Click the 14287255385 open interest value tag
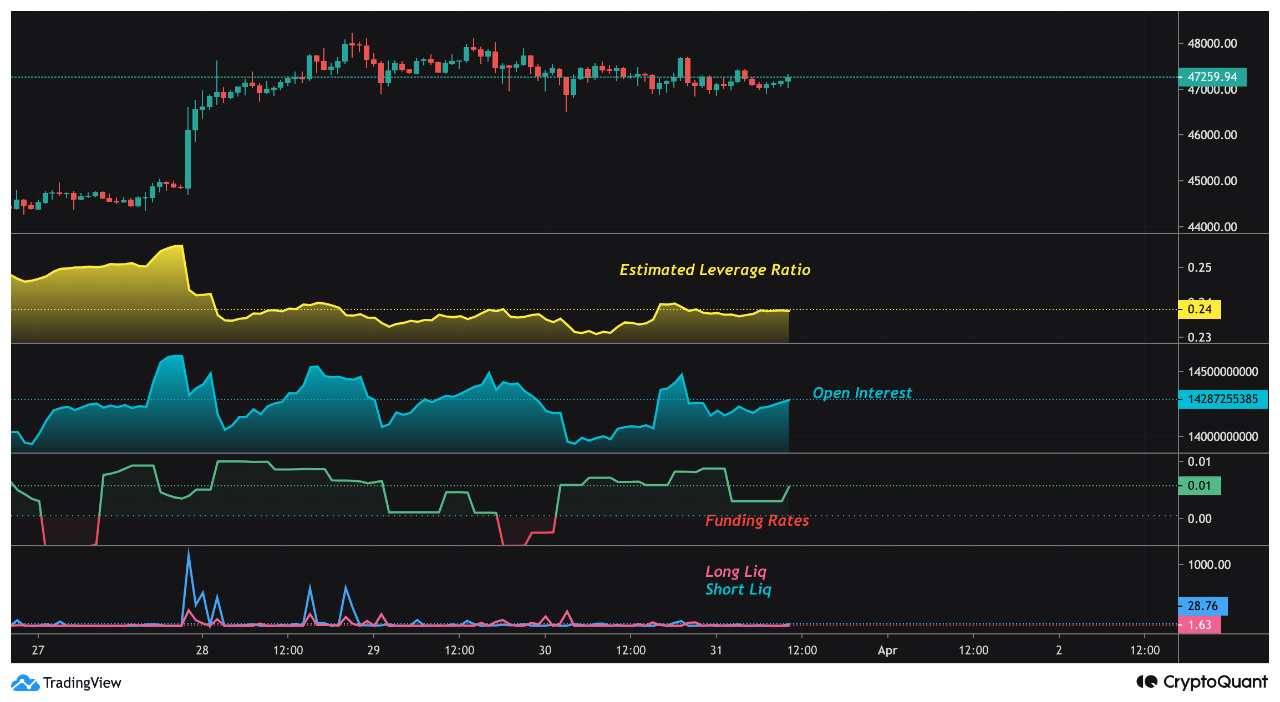The image size is (1280, 702). [1224, 399]
